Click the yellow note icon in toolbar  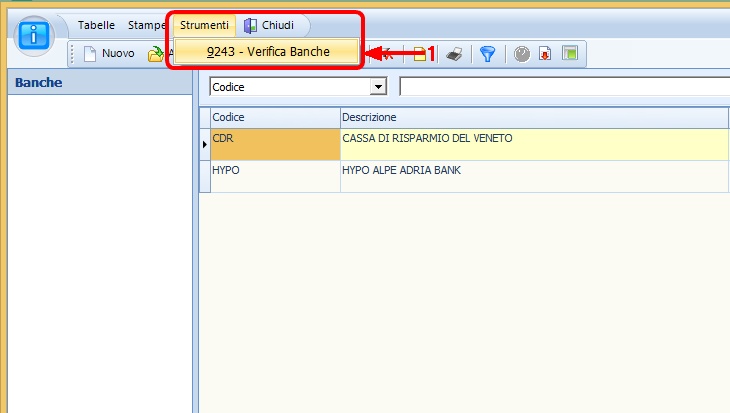420,54
